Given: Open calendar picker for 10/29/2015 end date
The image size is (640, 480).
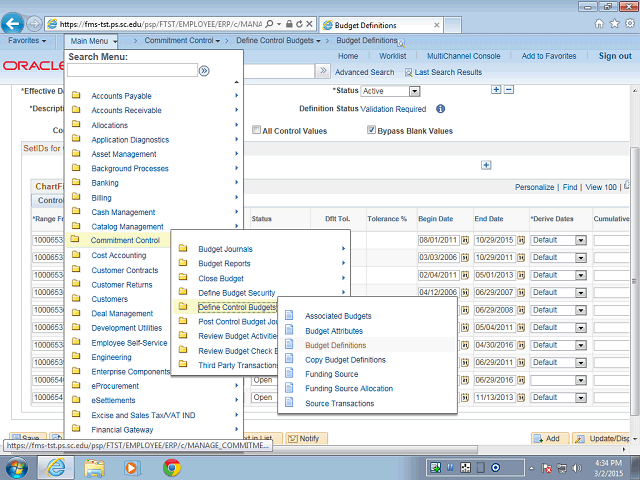Looking at the screenshot, I should click(x=521, y=240).
